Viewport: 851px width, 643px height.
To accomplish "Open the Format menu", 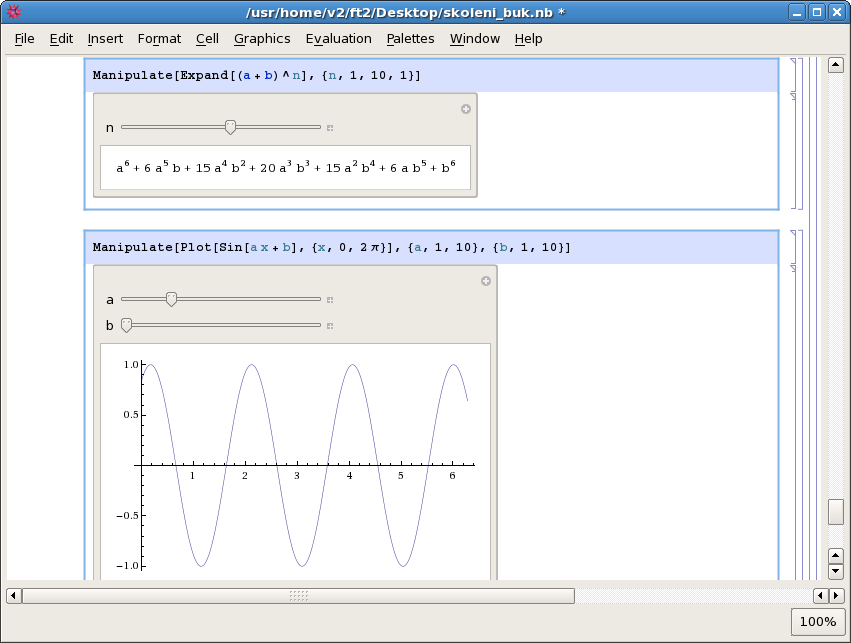I will click(x=159, y=39).
